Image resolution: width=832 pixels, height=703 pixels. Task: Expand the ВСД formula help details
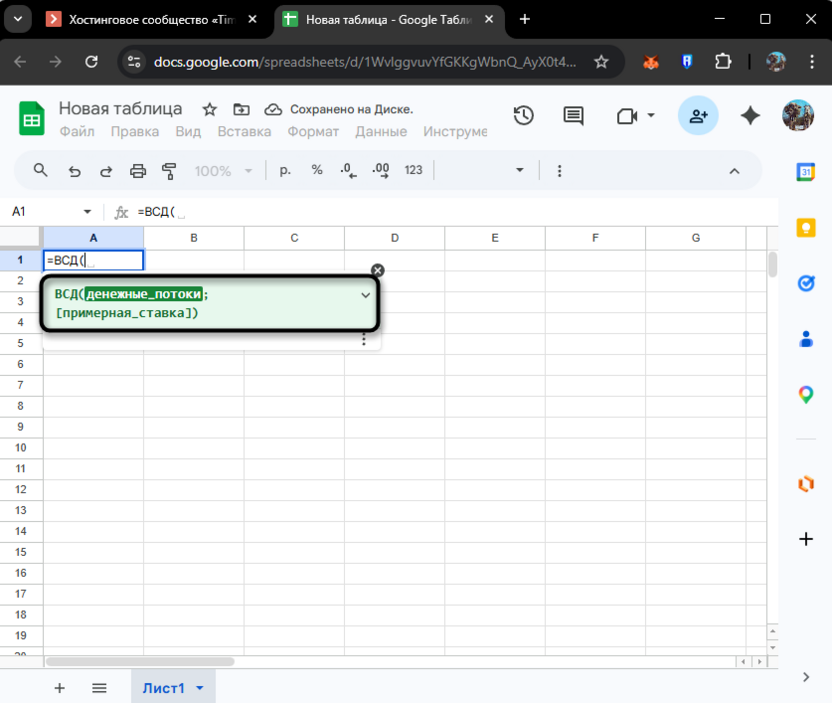[x=366, y=295]
